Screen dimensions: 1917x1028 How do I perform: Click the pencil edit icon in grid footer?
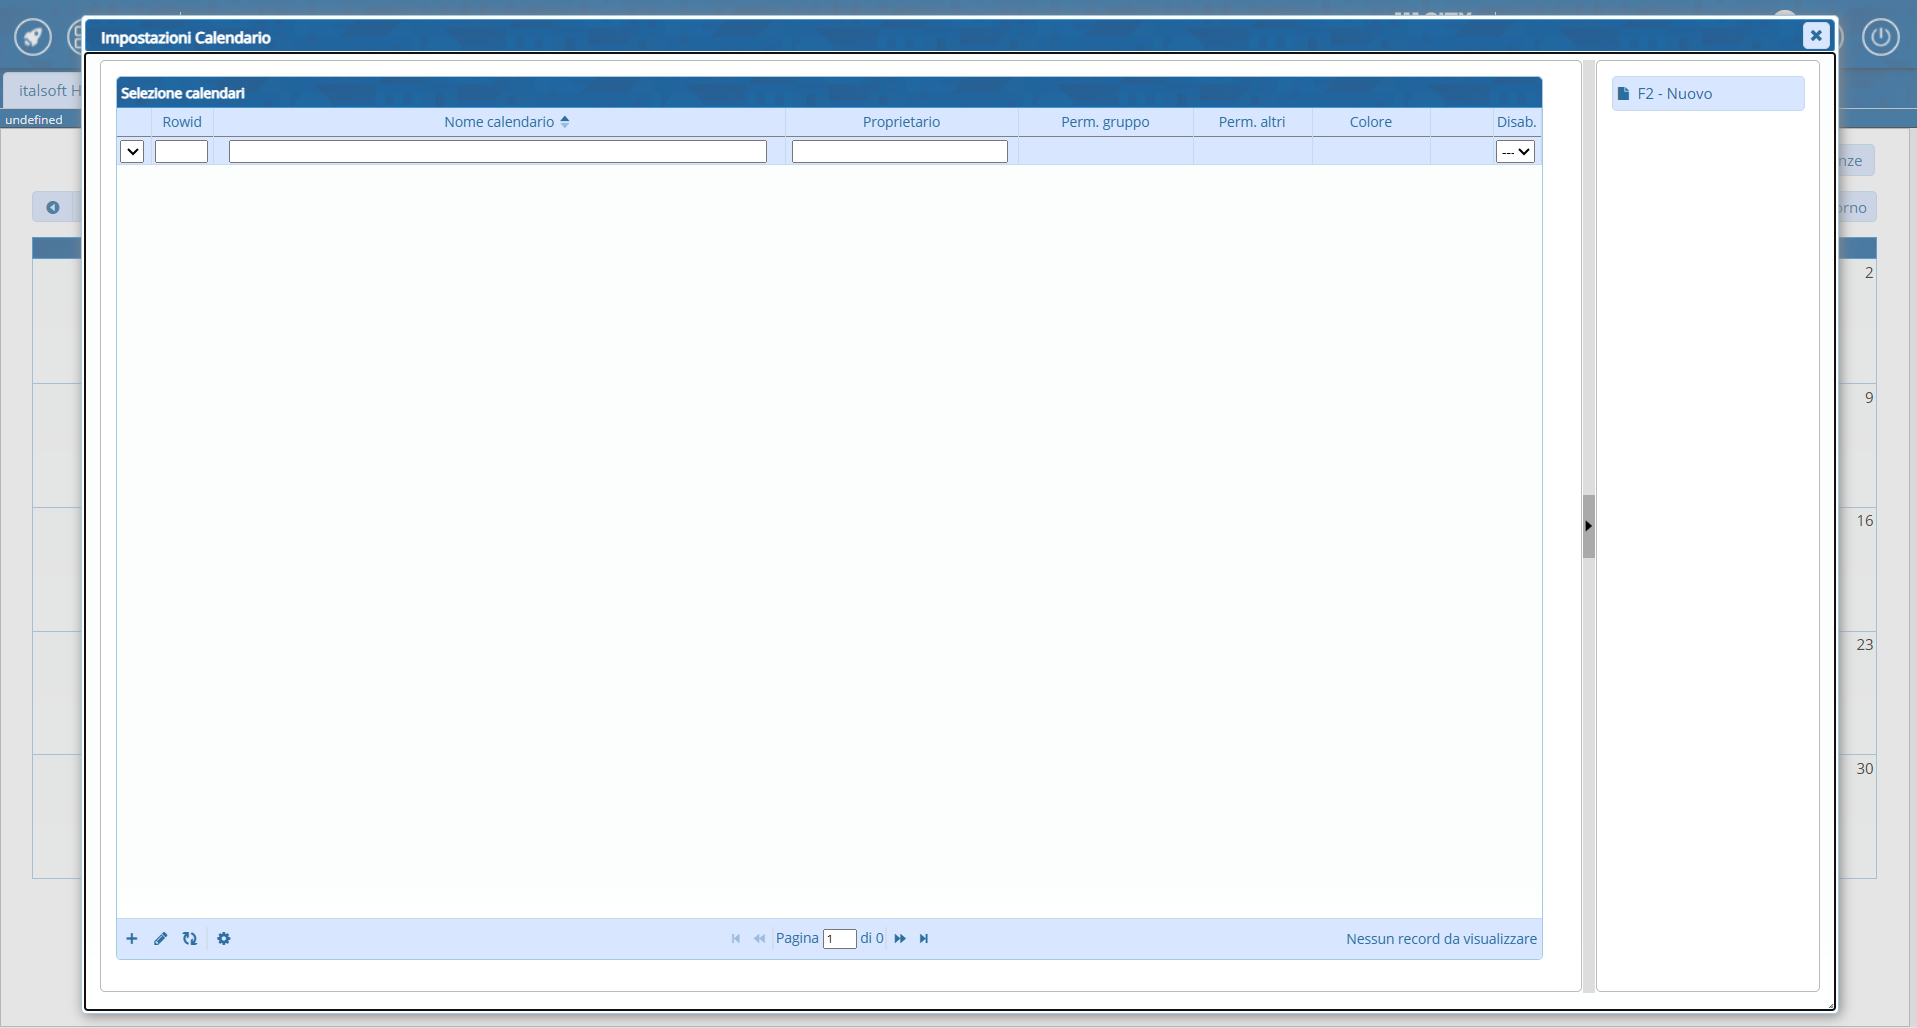[x=160, y=939]
